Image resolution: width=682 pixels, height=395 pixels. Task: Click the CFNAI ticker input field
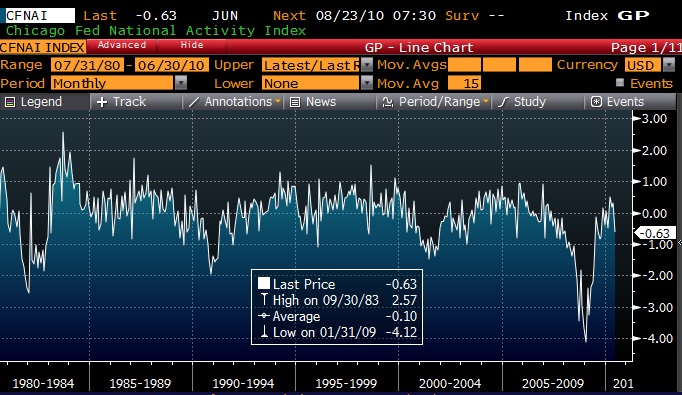[39, 16]
